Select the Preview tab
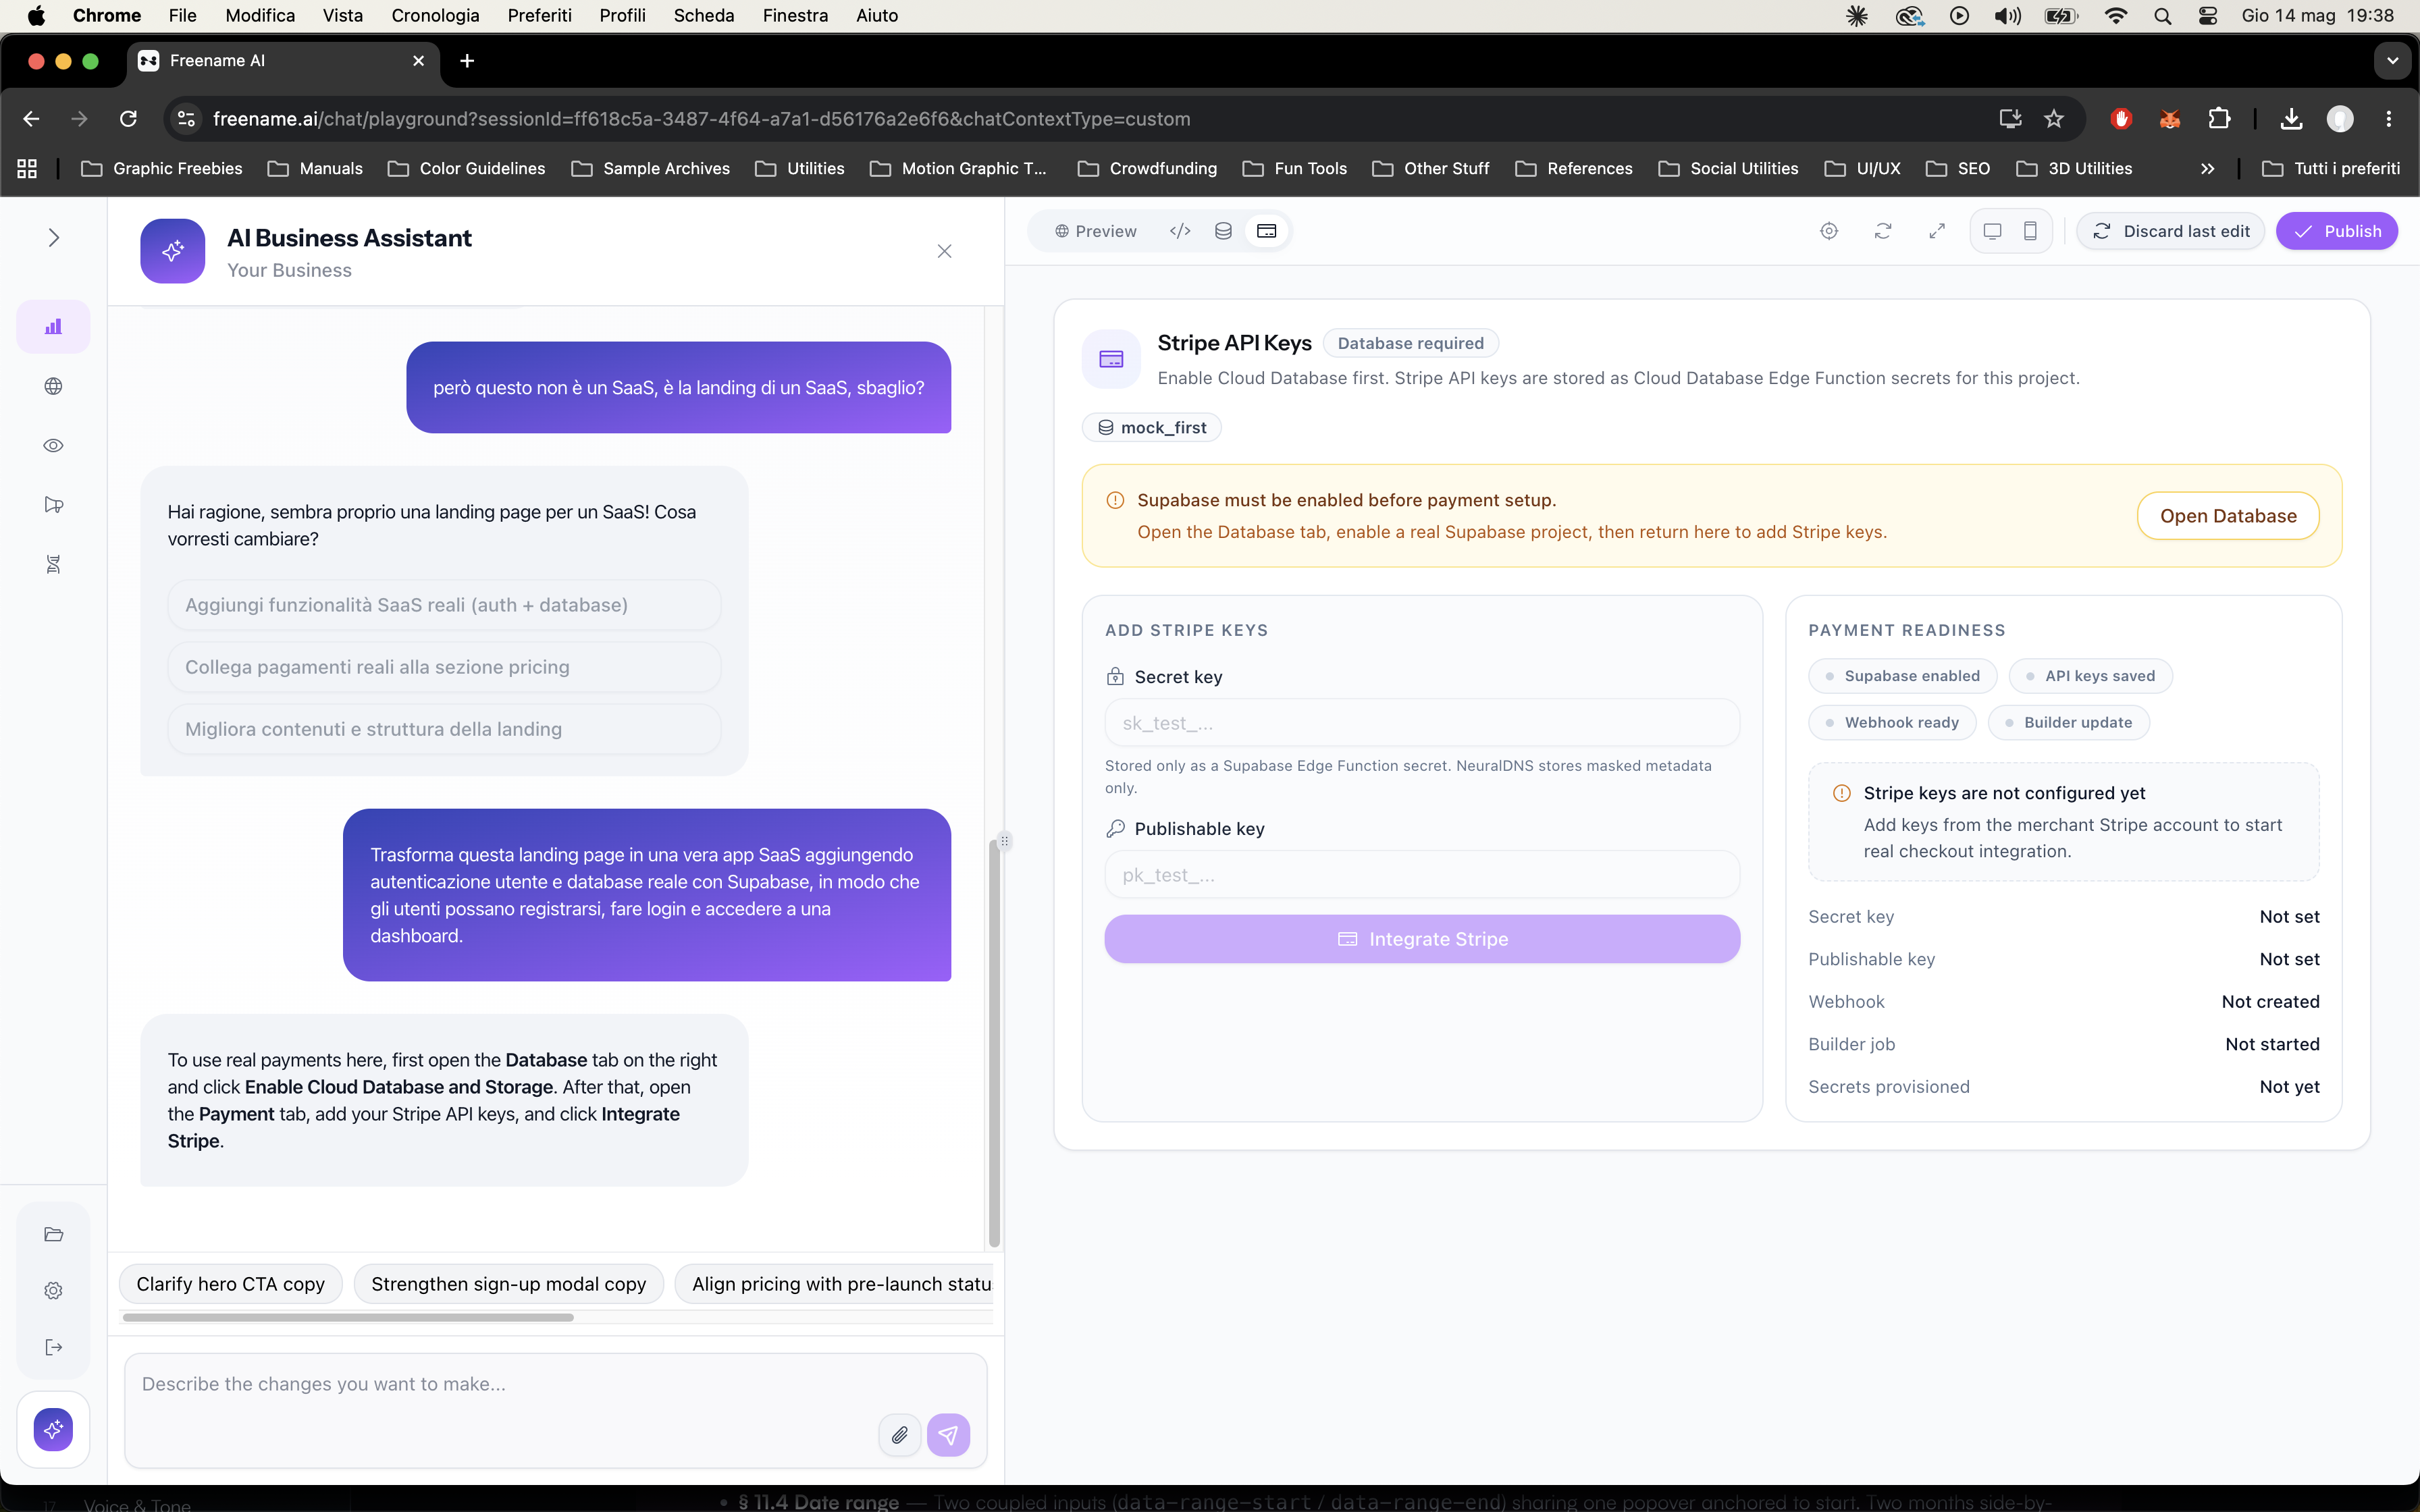Viewport: 2420px width, 1512px height. 1096,231
